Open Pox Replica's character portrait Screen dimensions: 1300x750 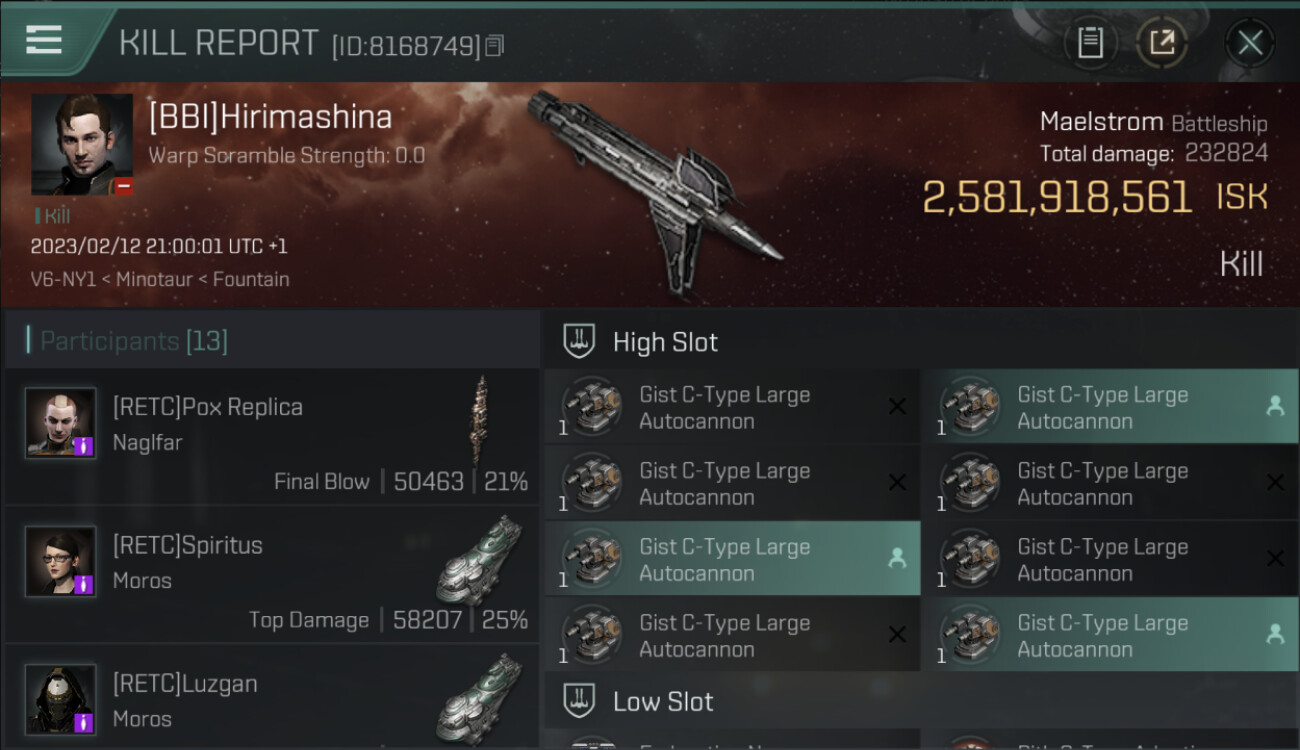(61, 423)
